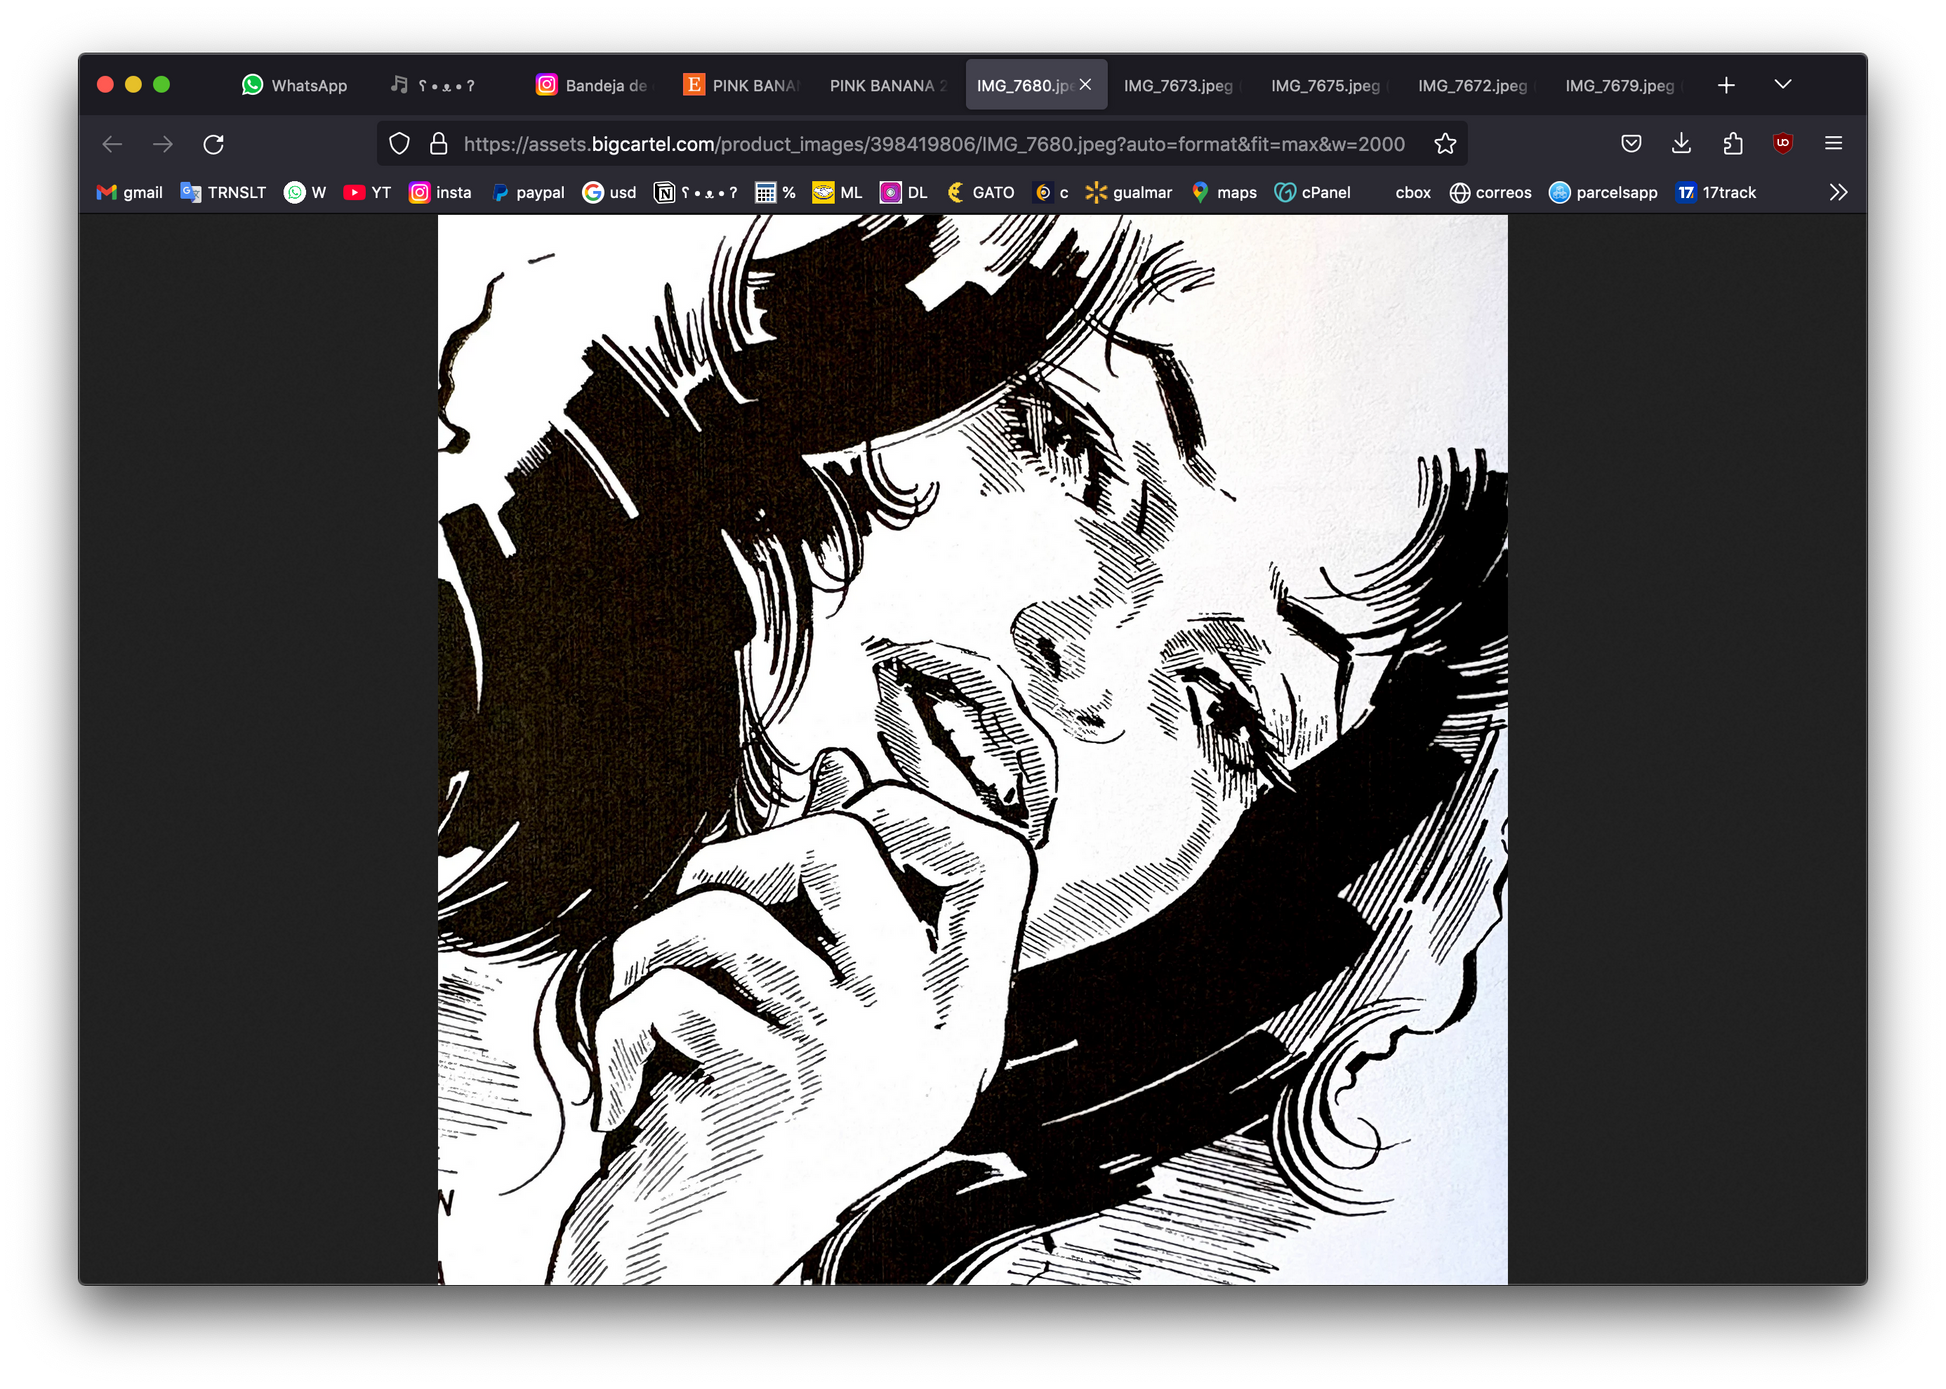
Task: Switch to the IMG_7673.jpeg tab
Action: point(1178,86)
